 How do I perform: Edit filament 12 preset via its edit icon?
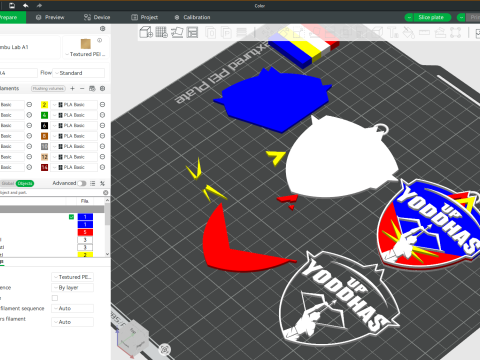coord(102,157)
